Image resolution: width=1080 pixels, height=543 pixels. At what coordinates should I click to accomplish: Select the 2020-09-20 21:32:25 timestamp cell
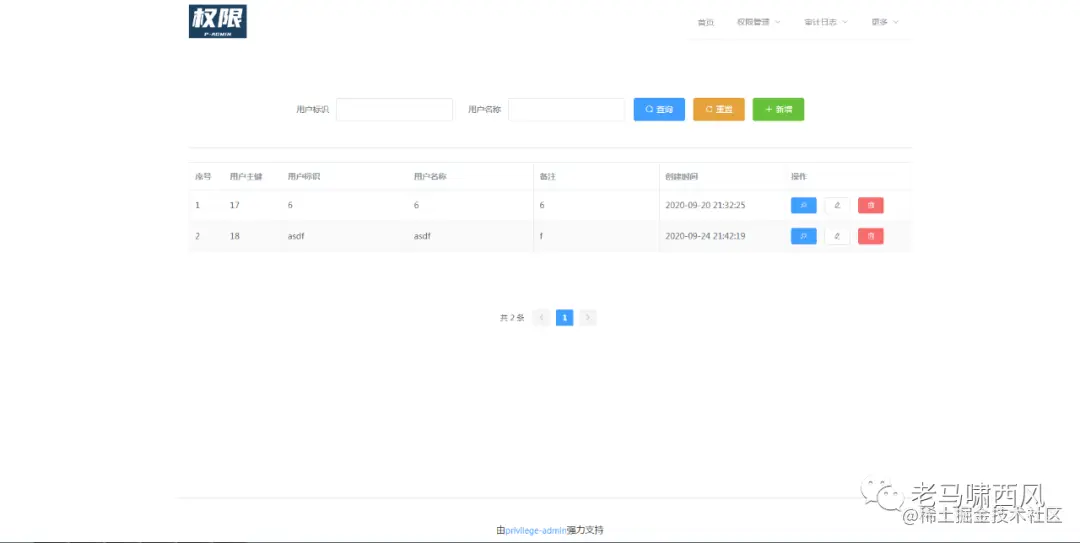pyautogui.click(x=705, y=205)
